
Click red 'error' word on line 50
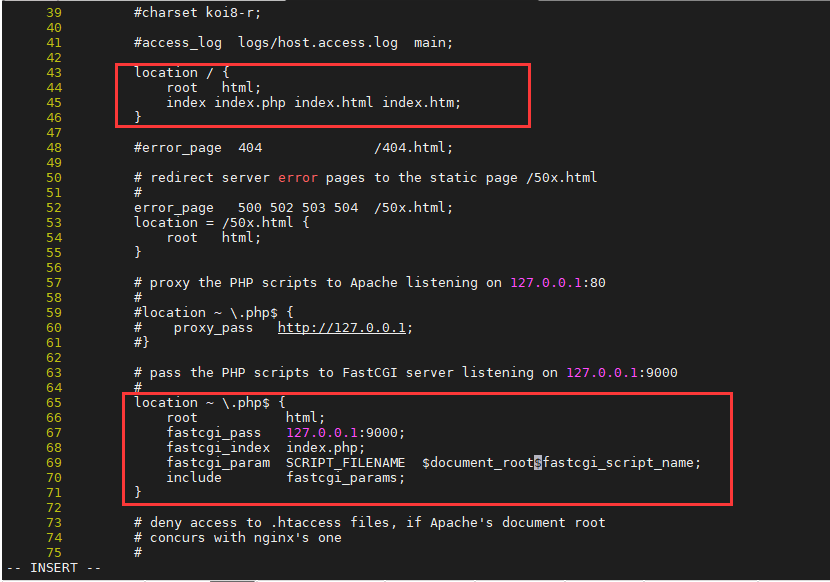[x=297, y=178]
